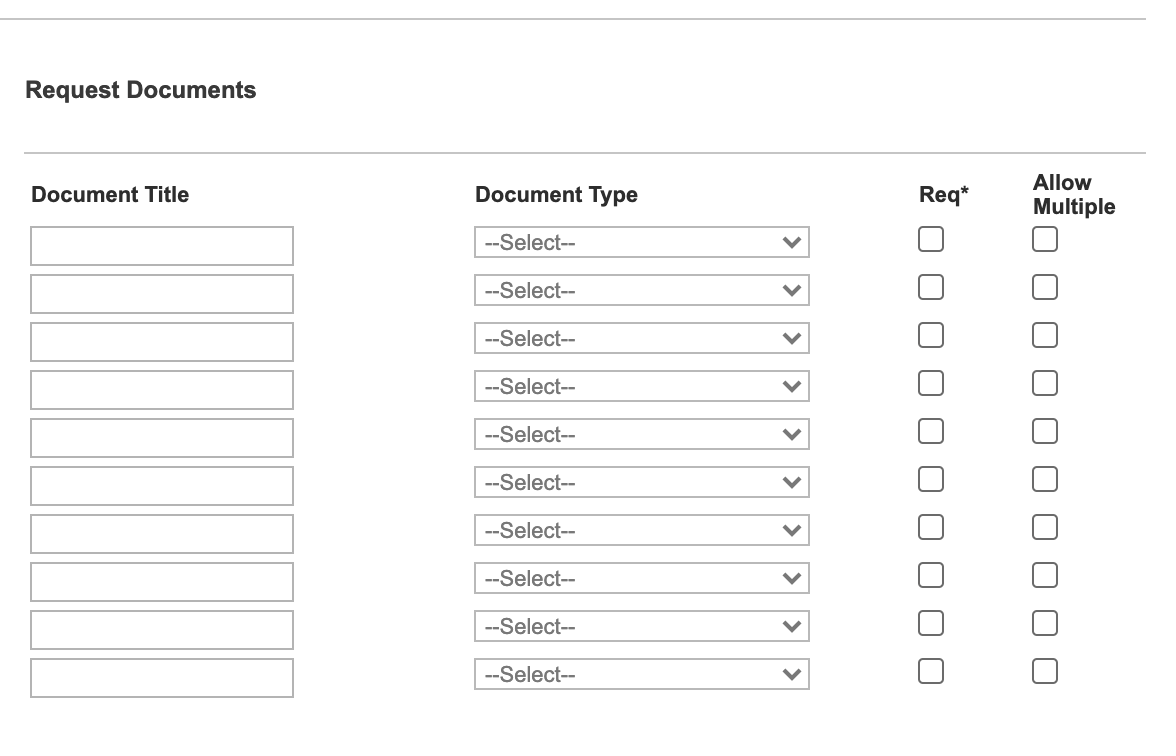Check the Req box in the first row
The image size is (1176, 756).
coord(931,240)
